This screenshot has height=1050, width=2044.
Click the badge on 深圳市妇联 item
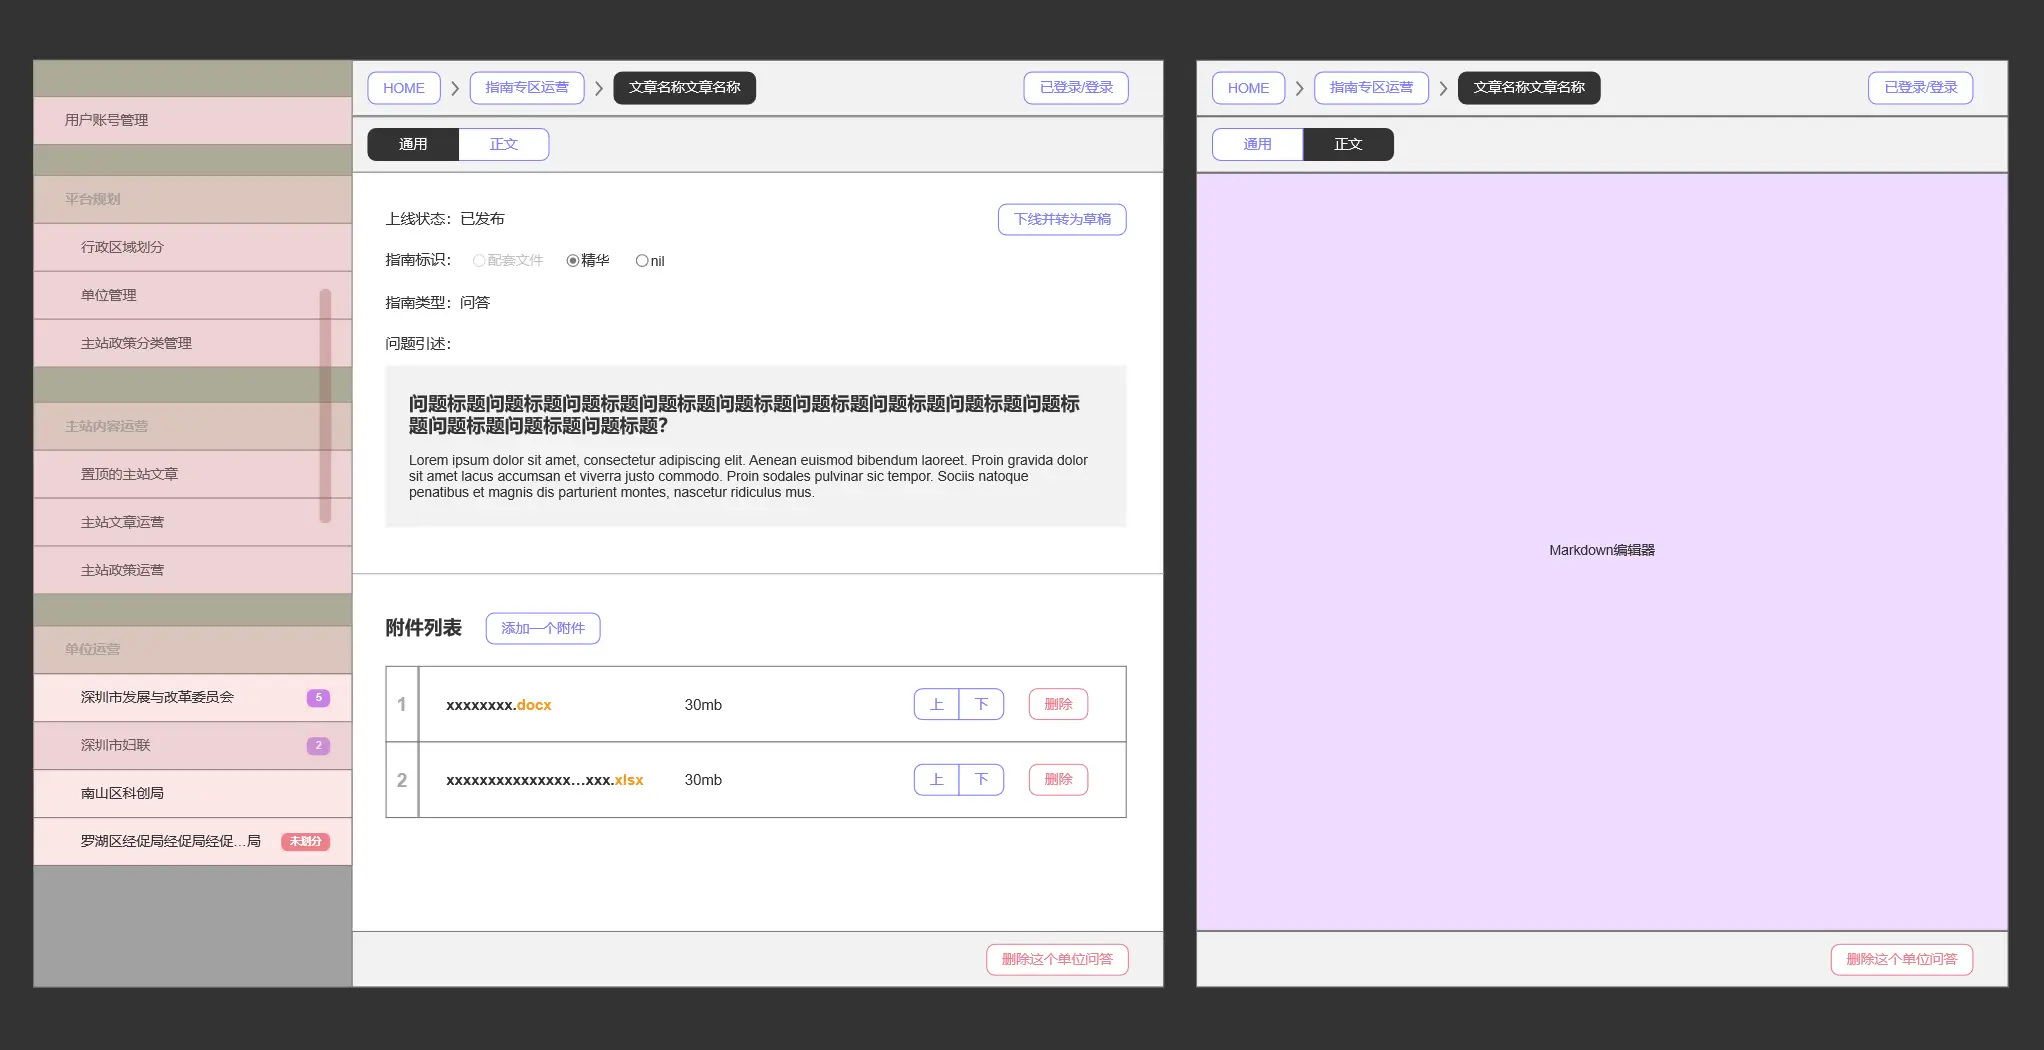[318, 745]
